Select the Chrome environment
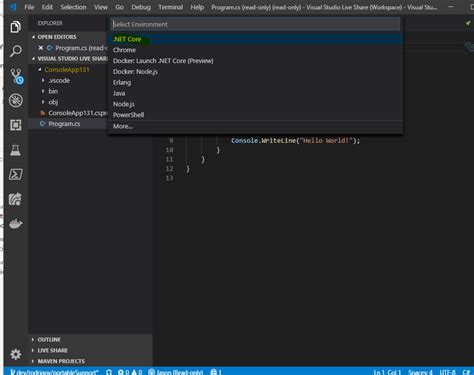 click(x=255, y=50)
